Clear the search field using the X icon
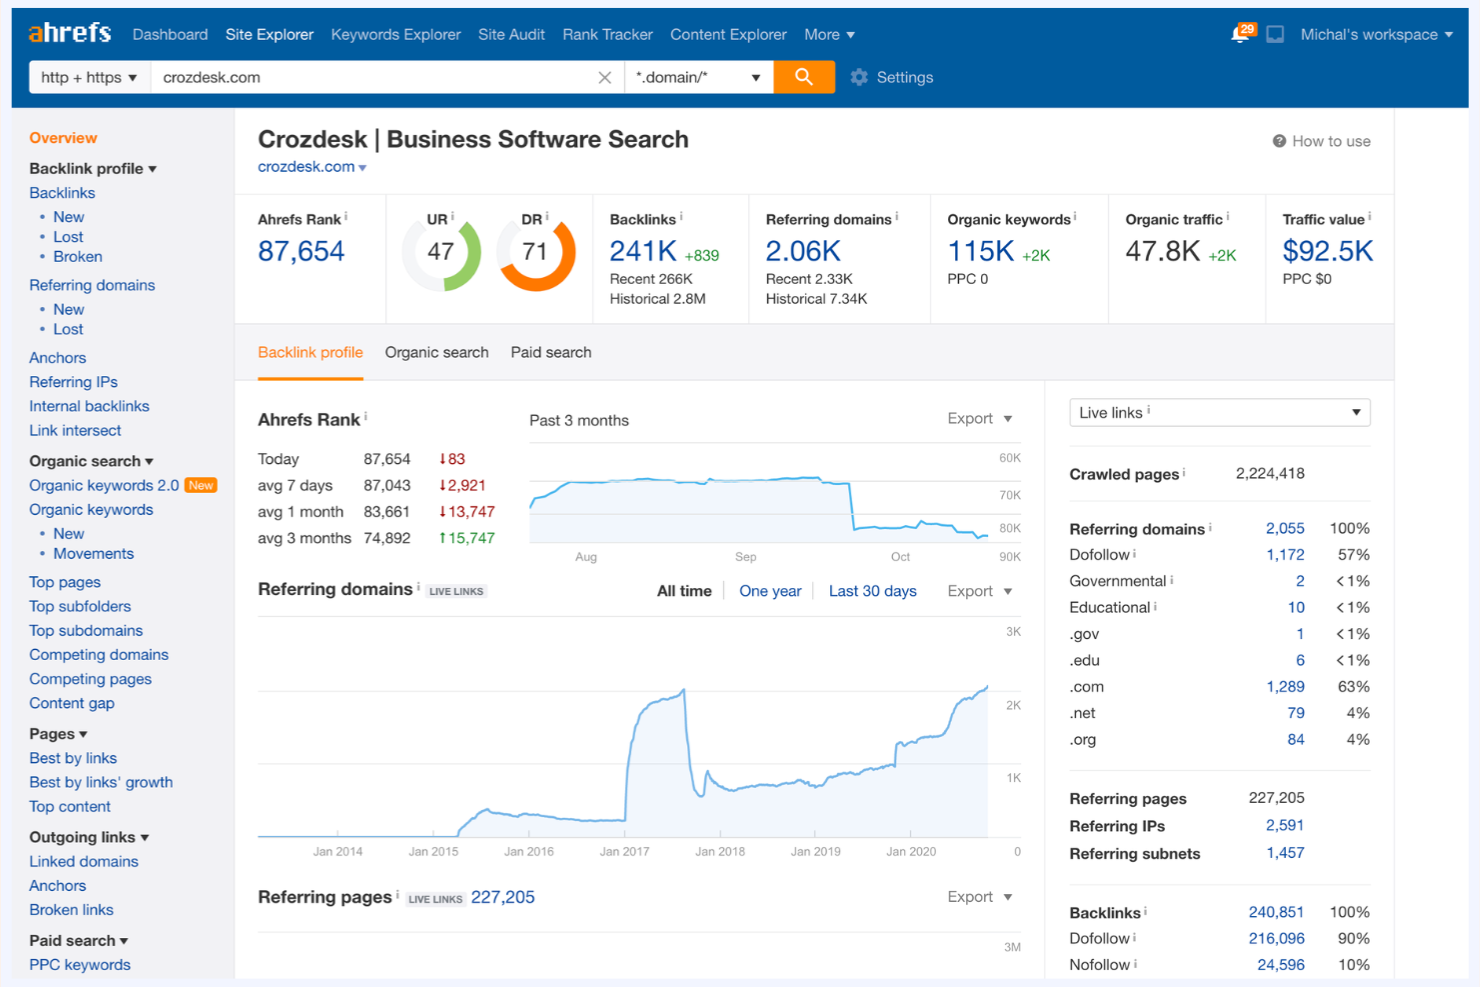This screenshot has width=1480, height=987. 605,77
